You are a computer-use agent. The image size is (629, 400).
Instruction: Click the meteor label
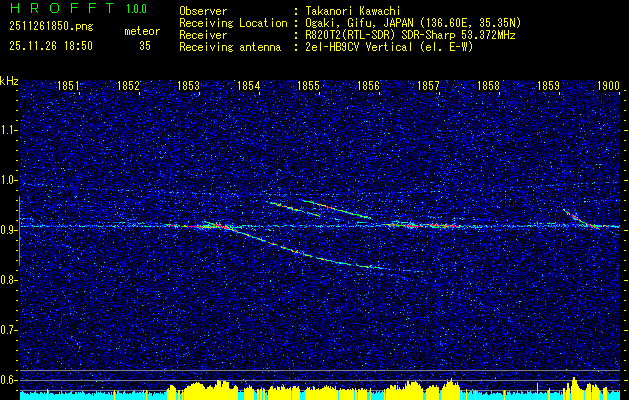[142, 31]
